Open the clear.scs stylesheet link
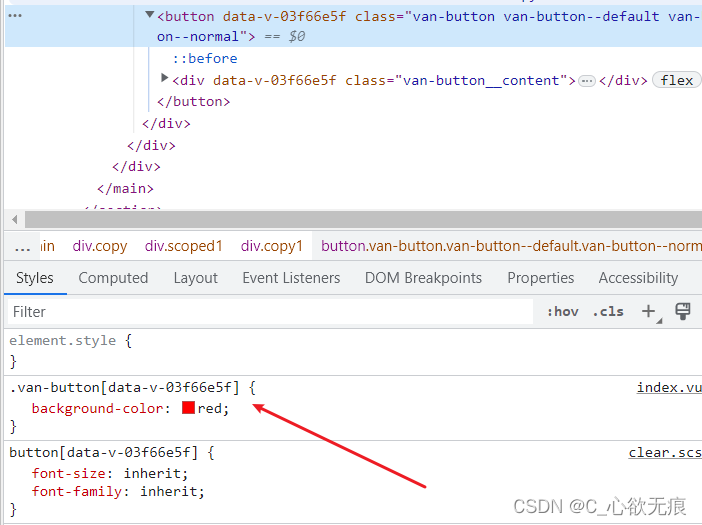 click(664, 453)
